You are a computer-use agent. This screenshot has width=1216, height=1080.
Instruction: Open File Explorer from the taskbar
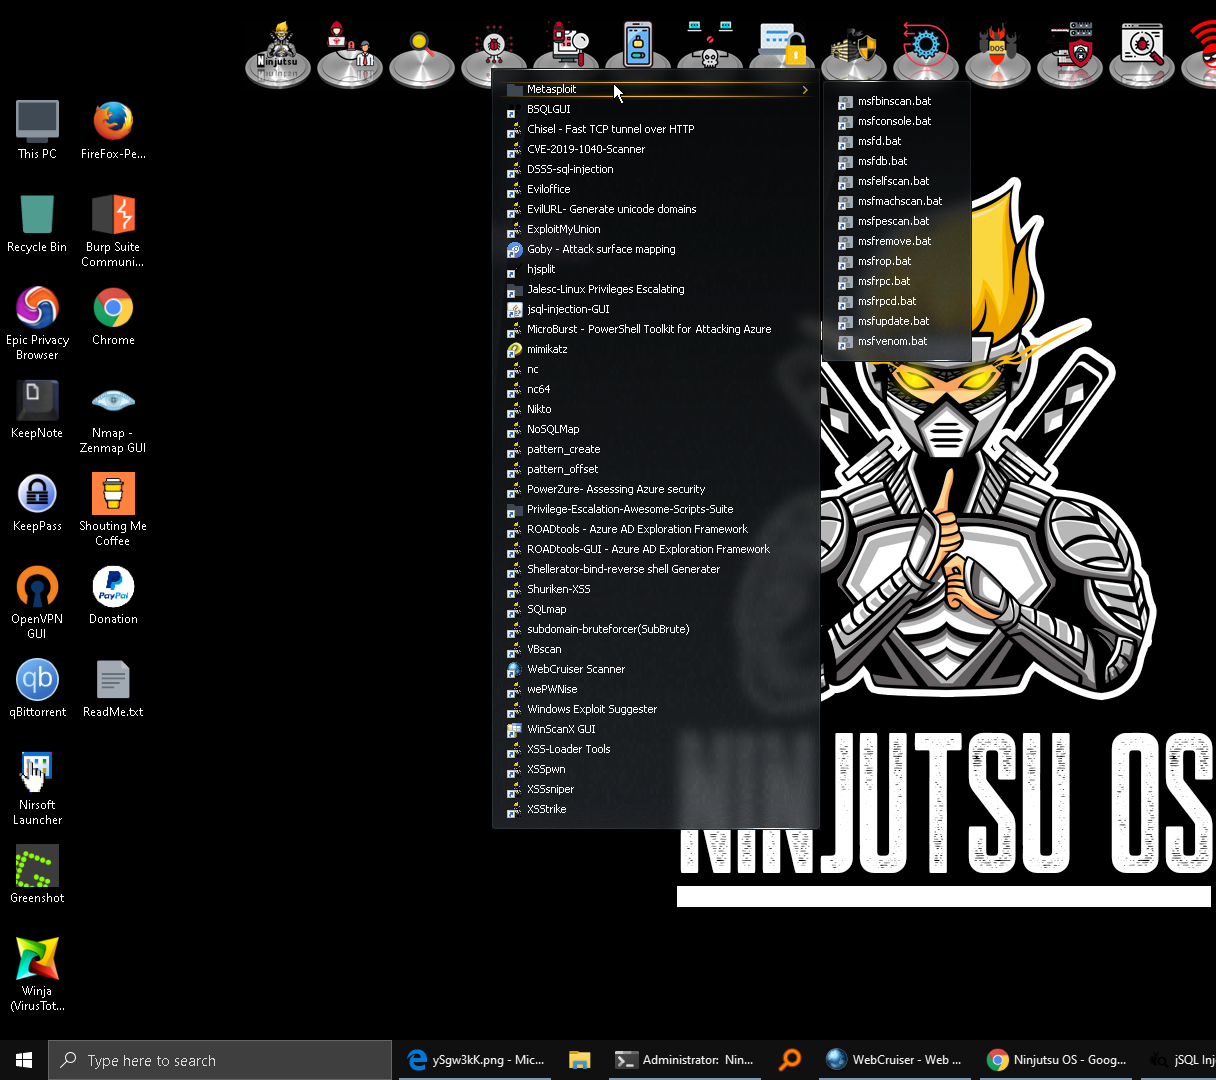580,1060
